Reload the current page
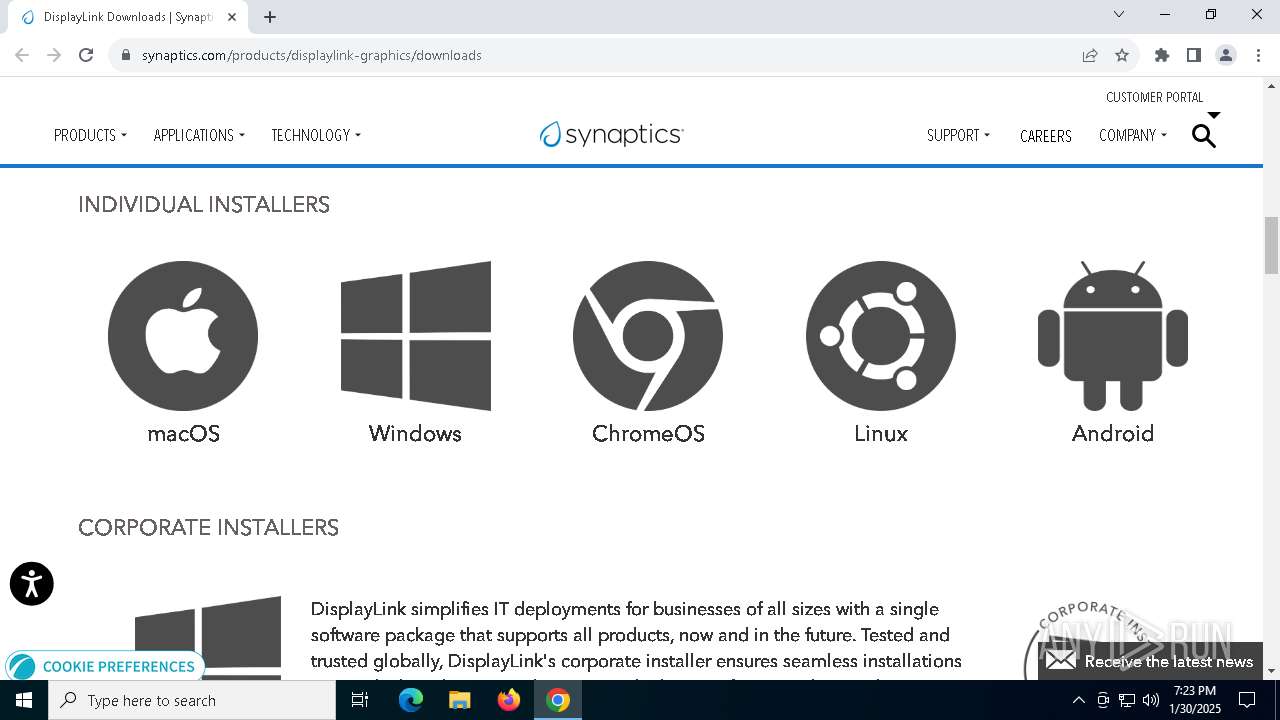The height and width of the screenshot is (720, 1280). (86, 55)
